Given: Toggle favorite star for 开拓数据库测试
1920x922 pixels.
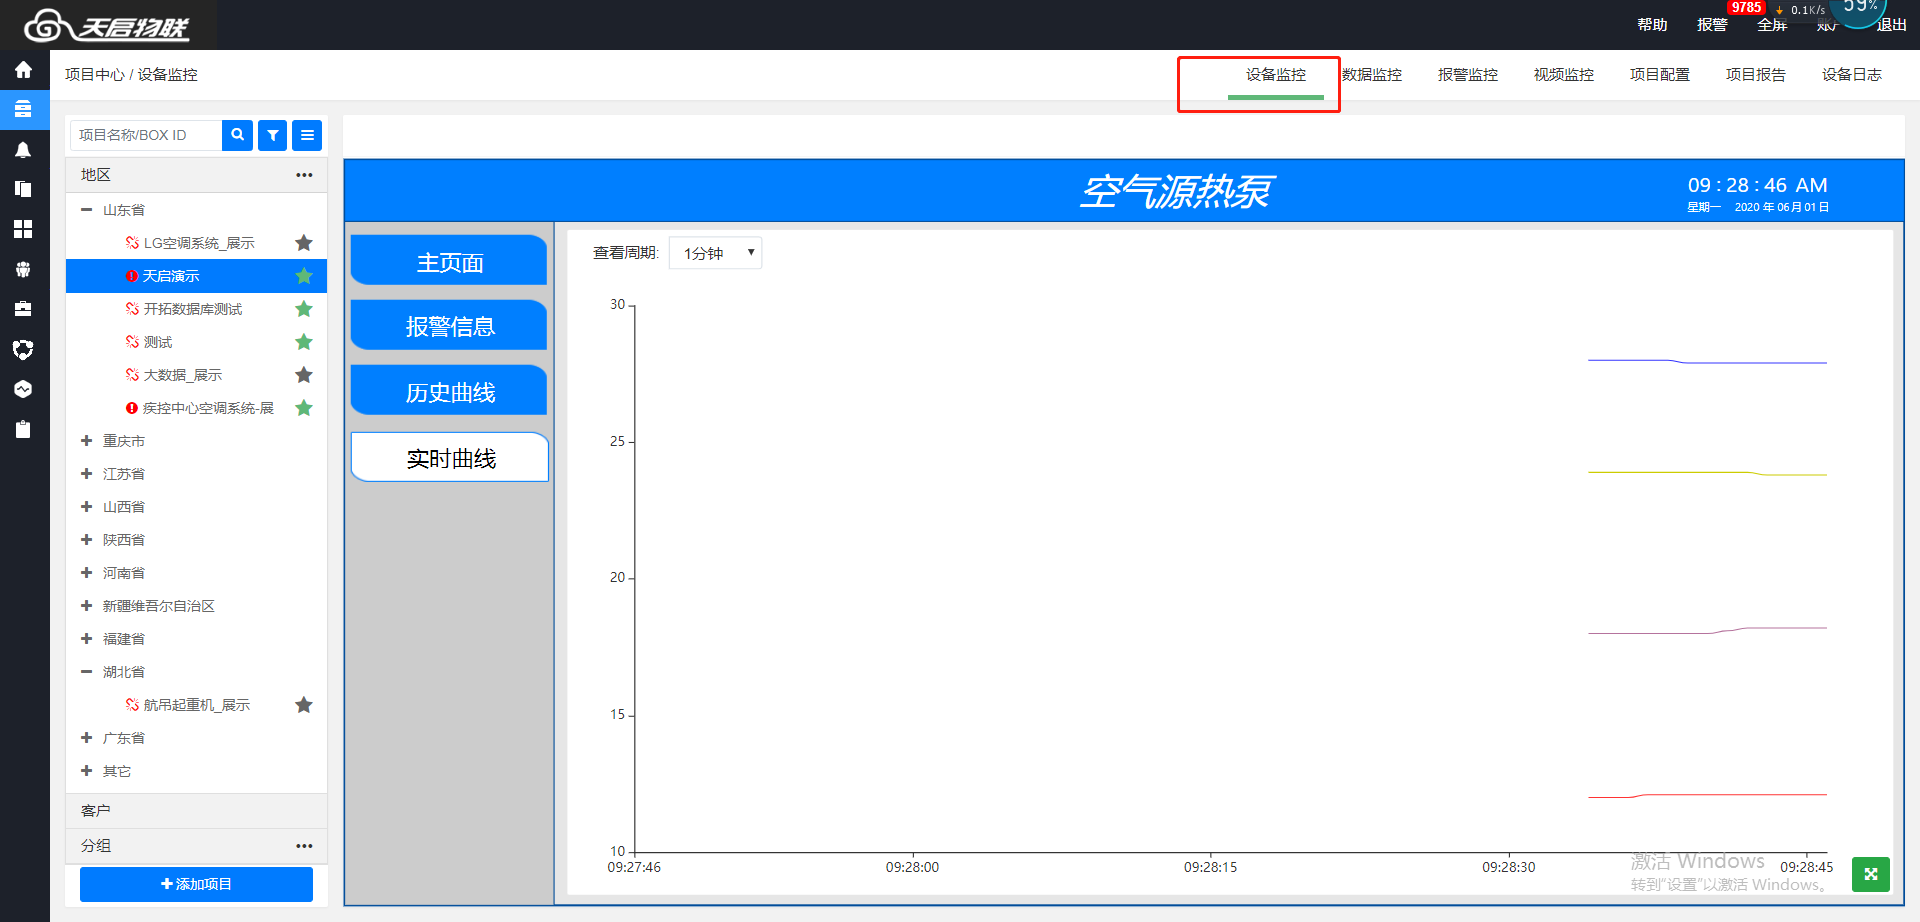Looking at the screenshot, I should click(x=304, y=309).
